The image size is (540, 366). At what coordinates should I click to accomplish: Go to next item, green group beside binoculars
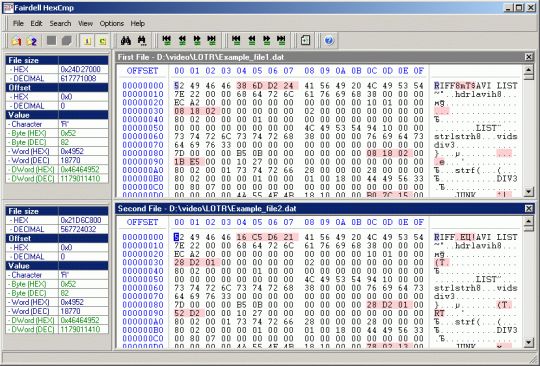[197, 41]
